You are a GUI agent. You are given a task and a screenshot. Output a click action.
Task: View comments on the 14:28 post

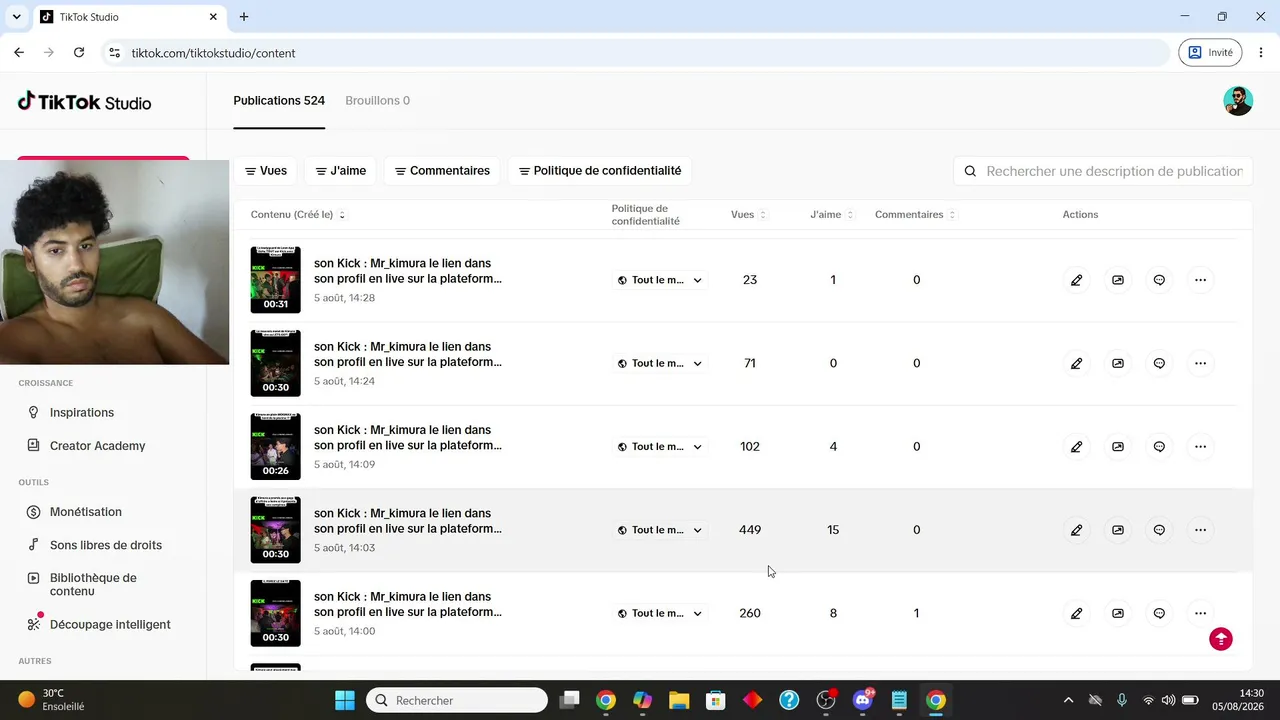click(x=1159, y=280)
